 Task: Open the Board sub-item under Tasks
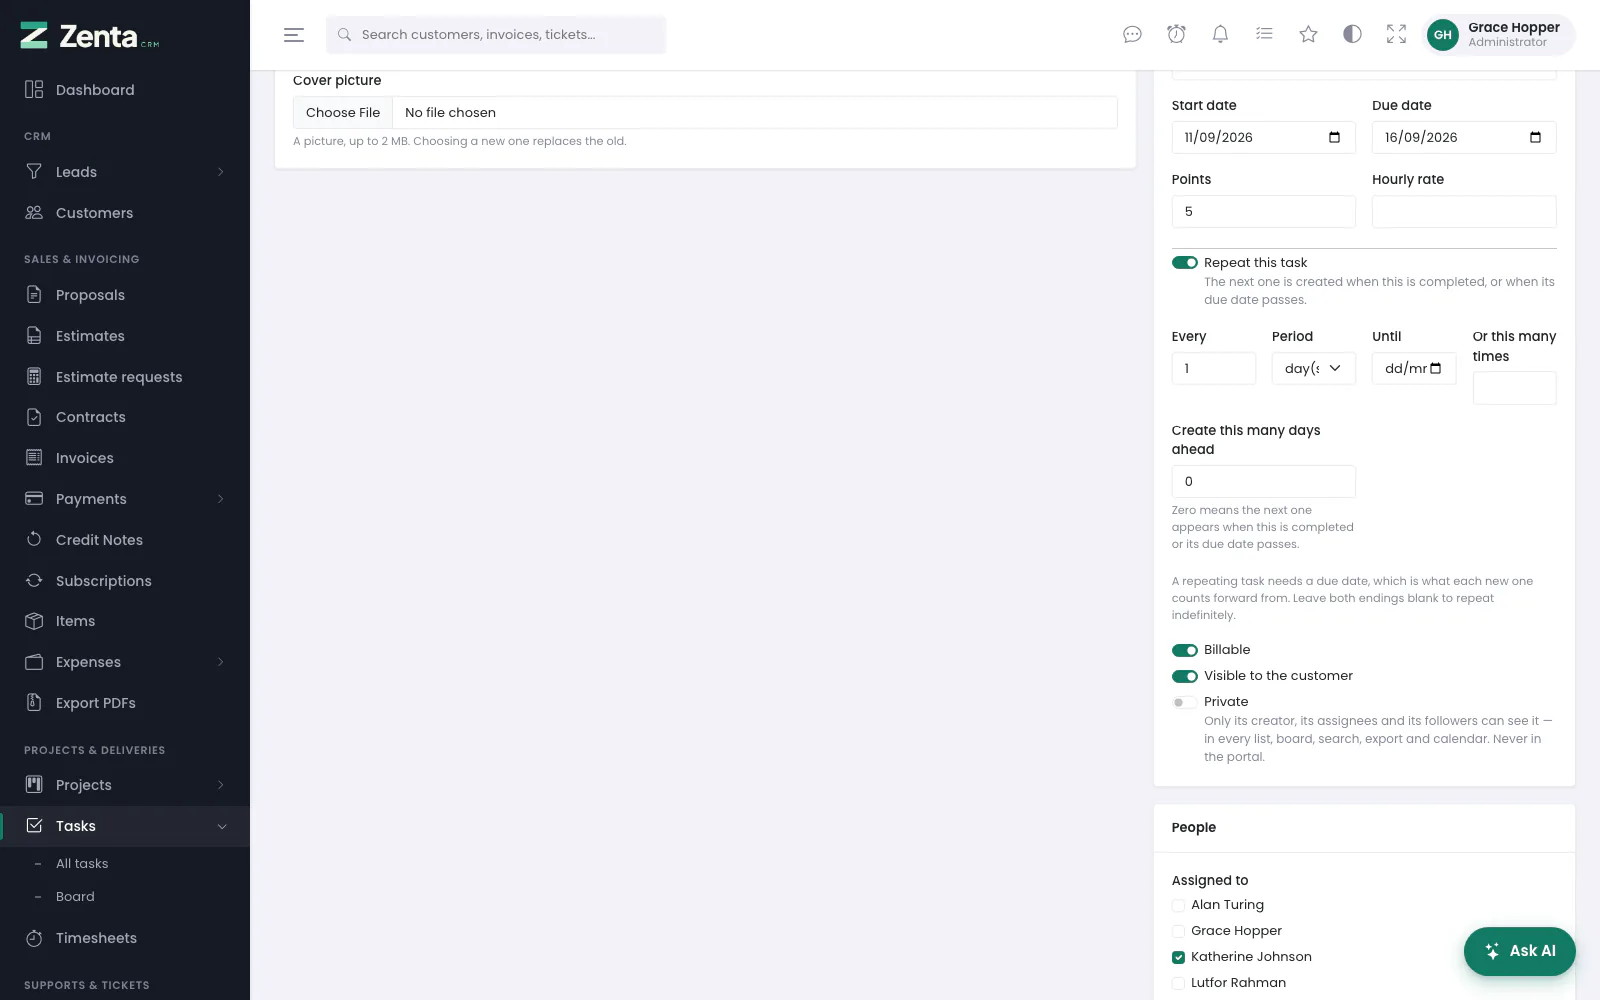point(75,897)
